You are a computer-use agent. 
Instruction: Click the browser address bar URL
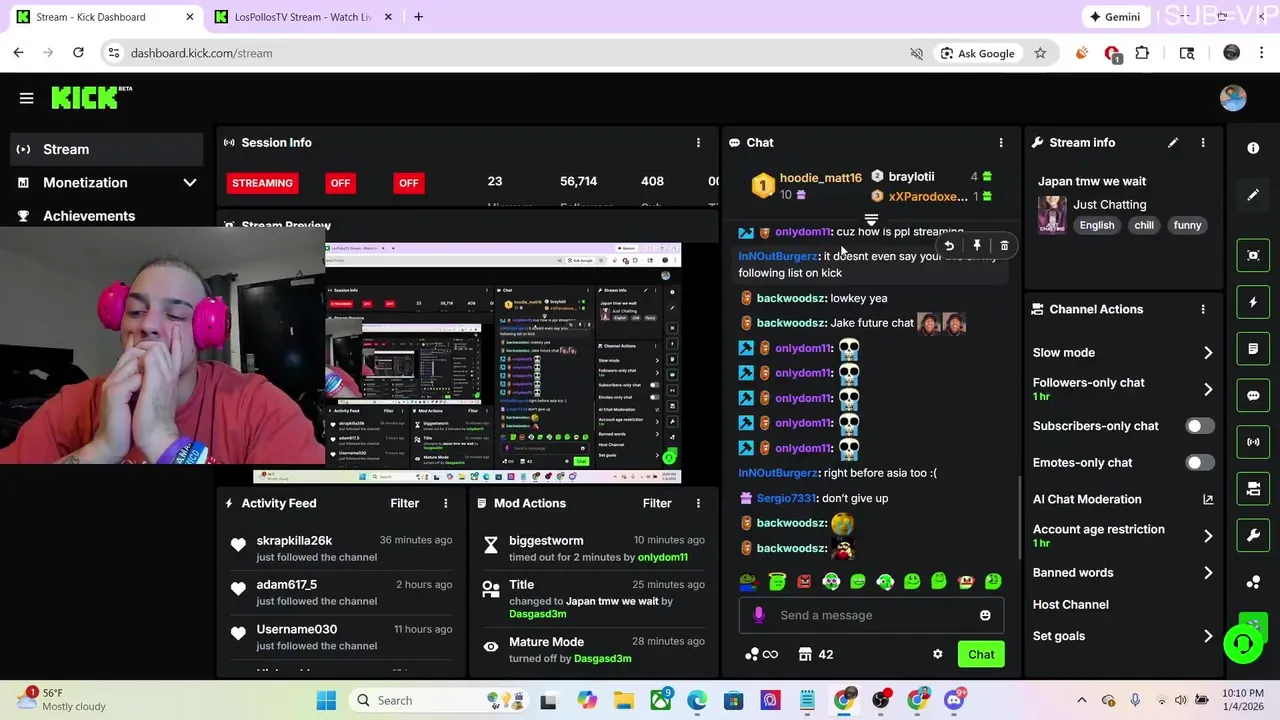tap(201, 53)
